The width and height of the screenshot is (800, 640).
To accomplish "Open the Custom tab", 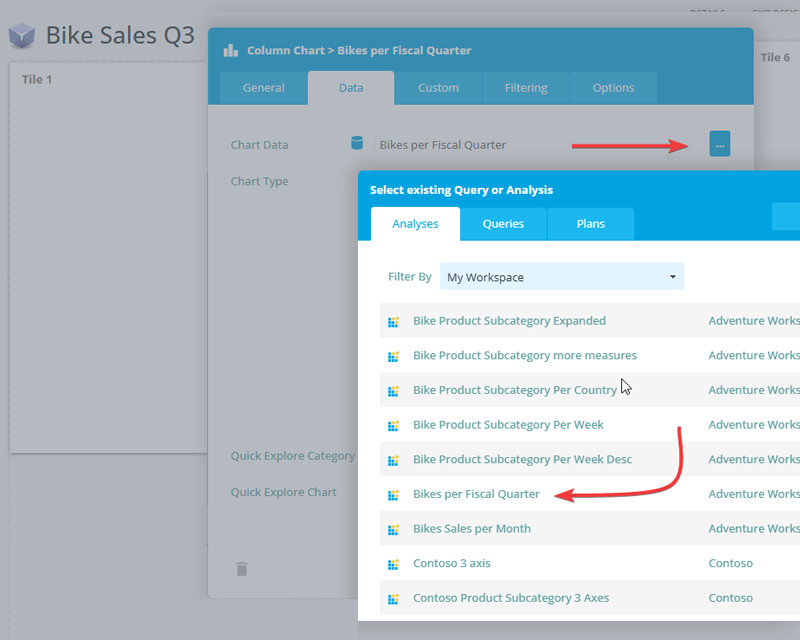I will coord(438,88).
